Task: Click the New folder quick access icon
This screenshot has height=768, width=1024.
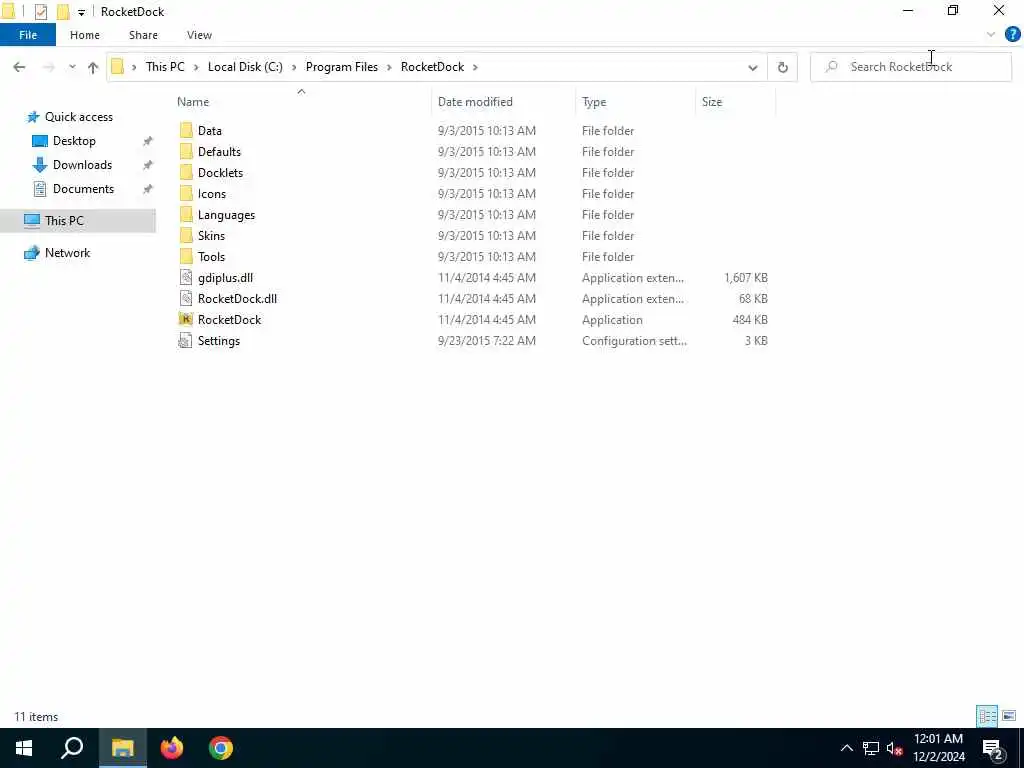Action: point(63,11)
